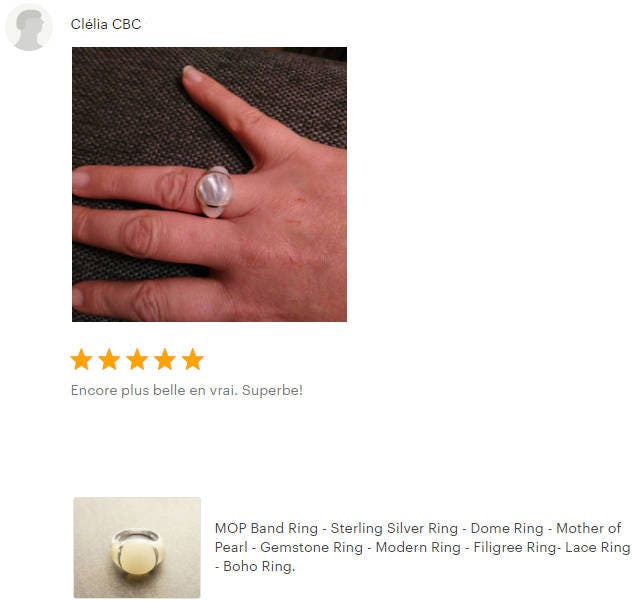634x601 pixels.
Task: Select review text 'Encore plus belle en vrai'
Action: click(x=154, y=390)
